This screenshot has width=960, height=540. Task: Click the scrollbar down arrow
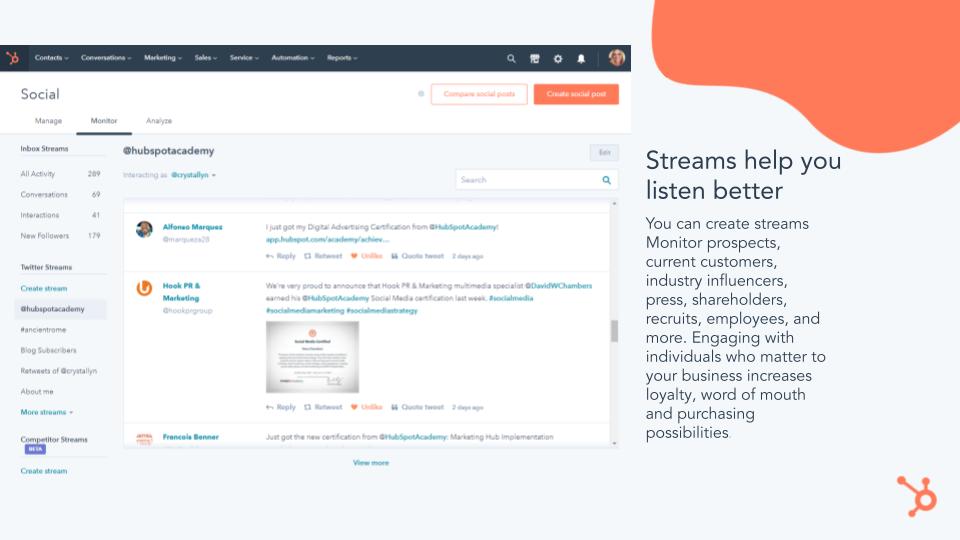pos(614,443)
